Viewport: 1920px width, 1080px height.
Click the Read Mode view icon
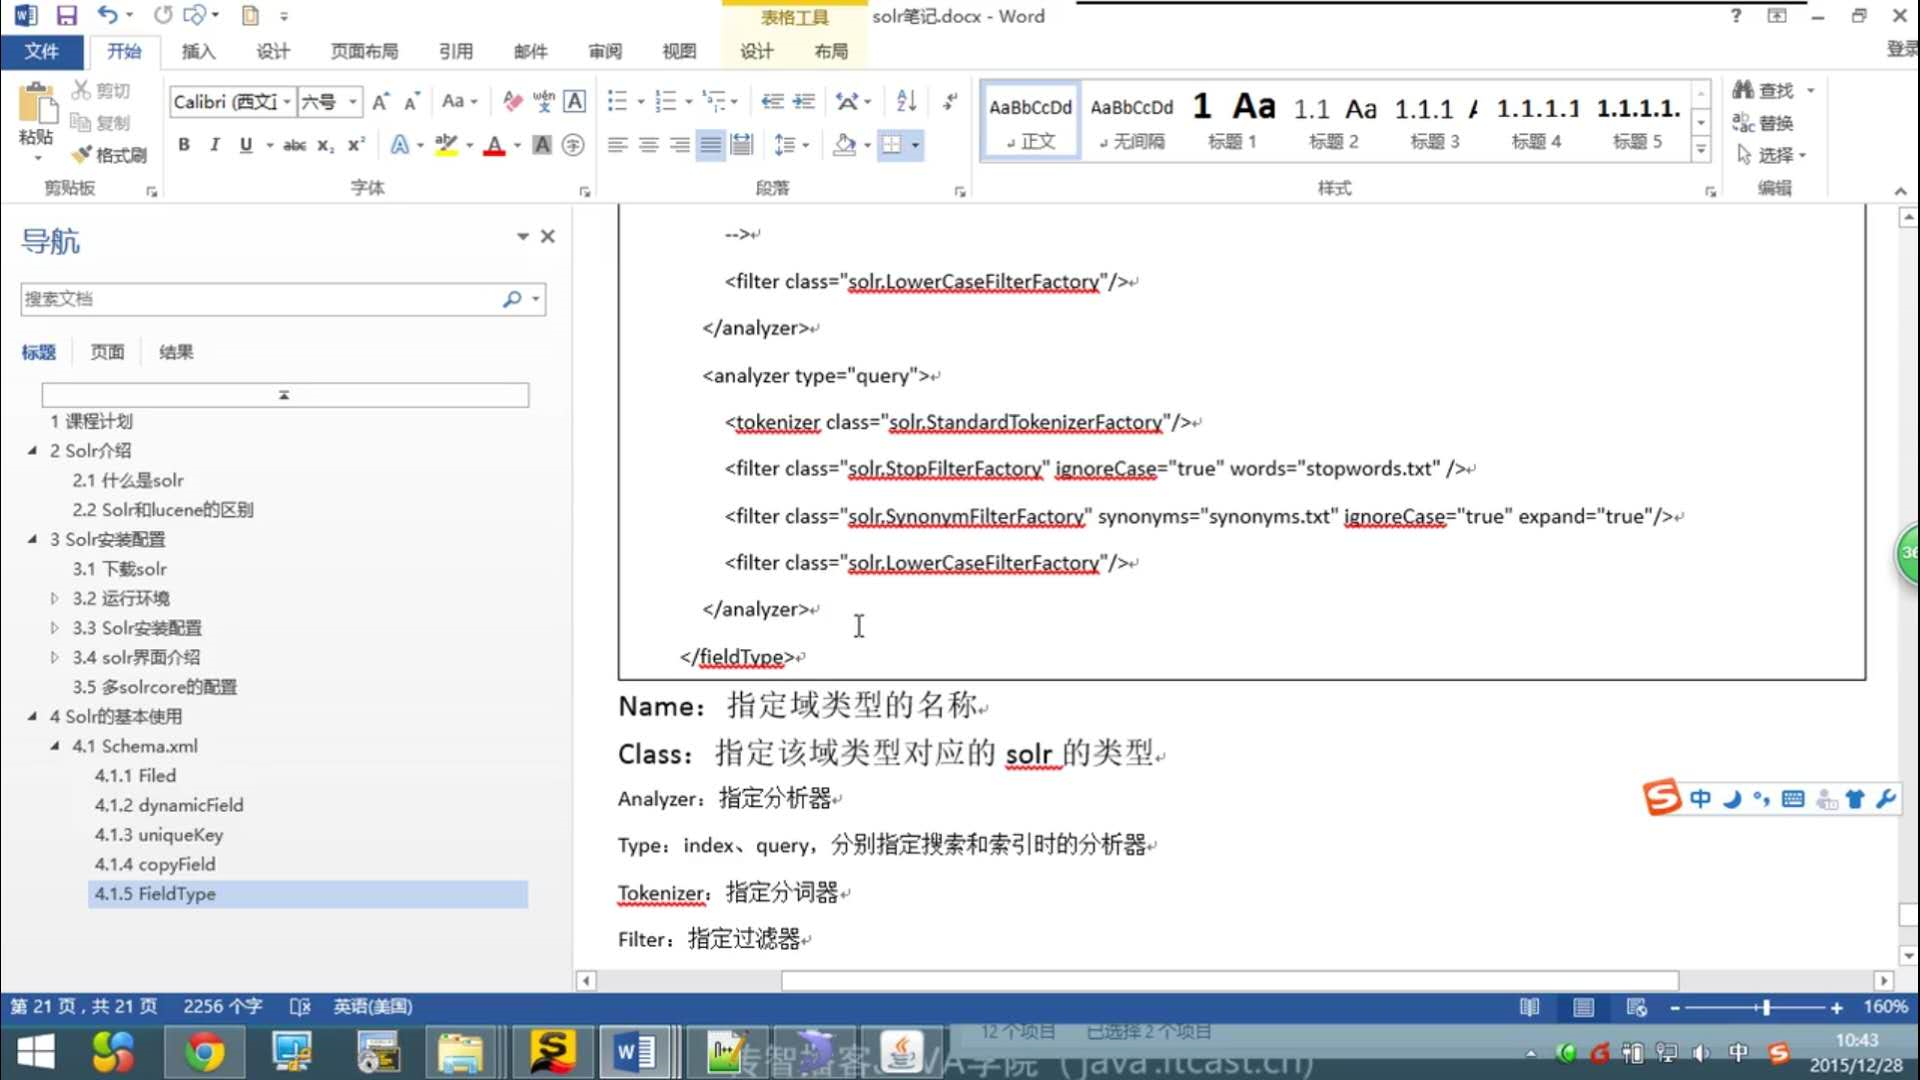coord(1530,1007)
